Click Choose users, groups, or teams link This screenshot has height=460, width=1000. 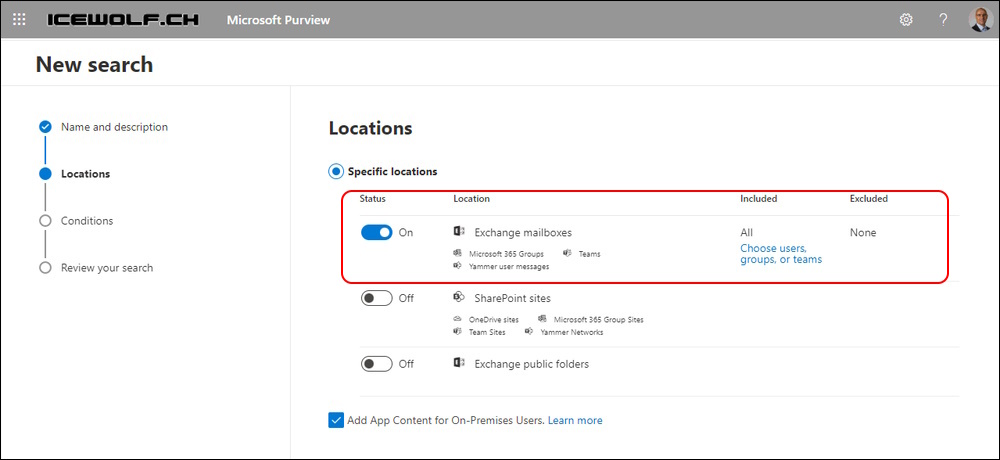tap(781, 254)
